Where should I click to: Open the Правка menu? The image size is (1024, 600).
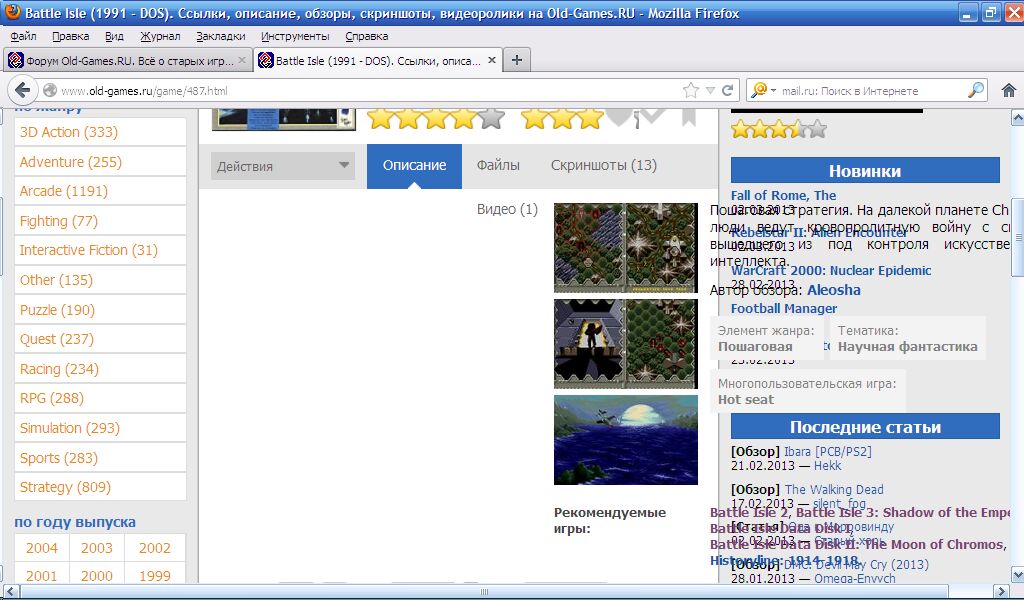71,36
